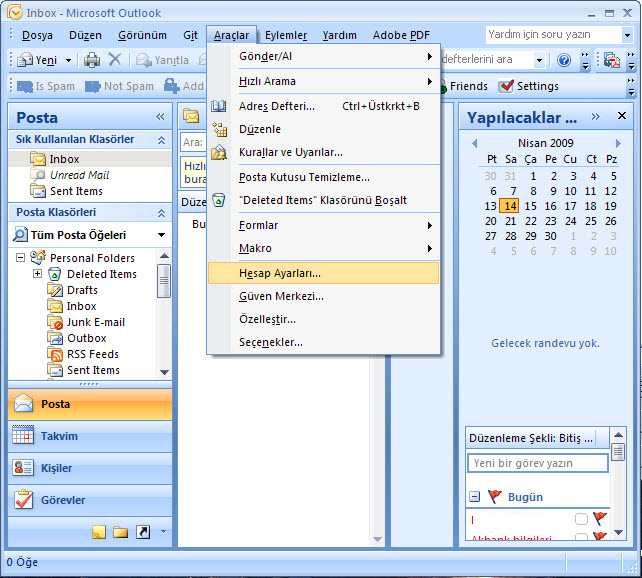
Task: Select Posta Kutusu Temizleme menu item
Action: (x=323, y=177)
